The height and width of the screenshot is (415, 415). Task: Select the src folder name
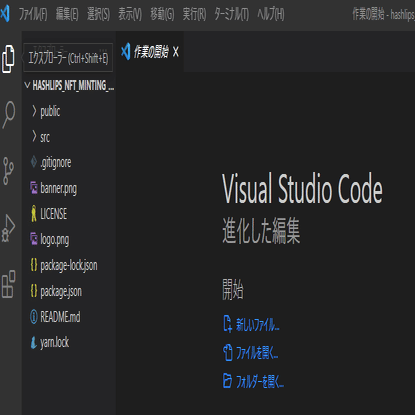pyautogui.click(x=45, y=137)
